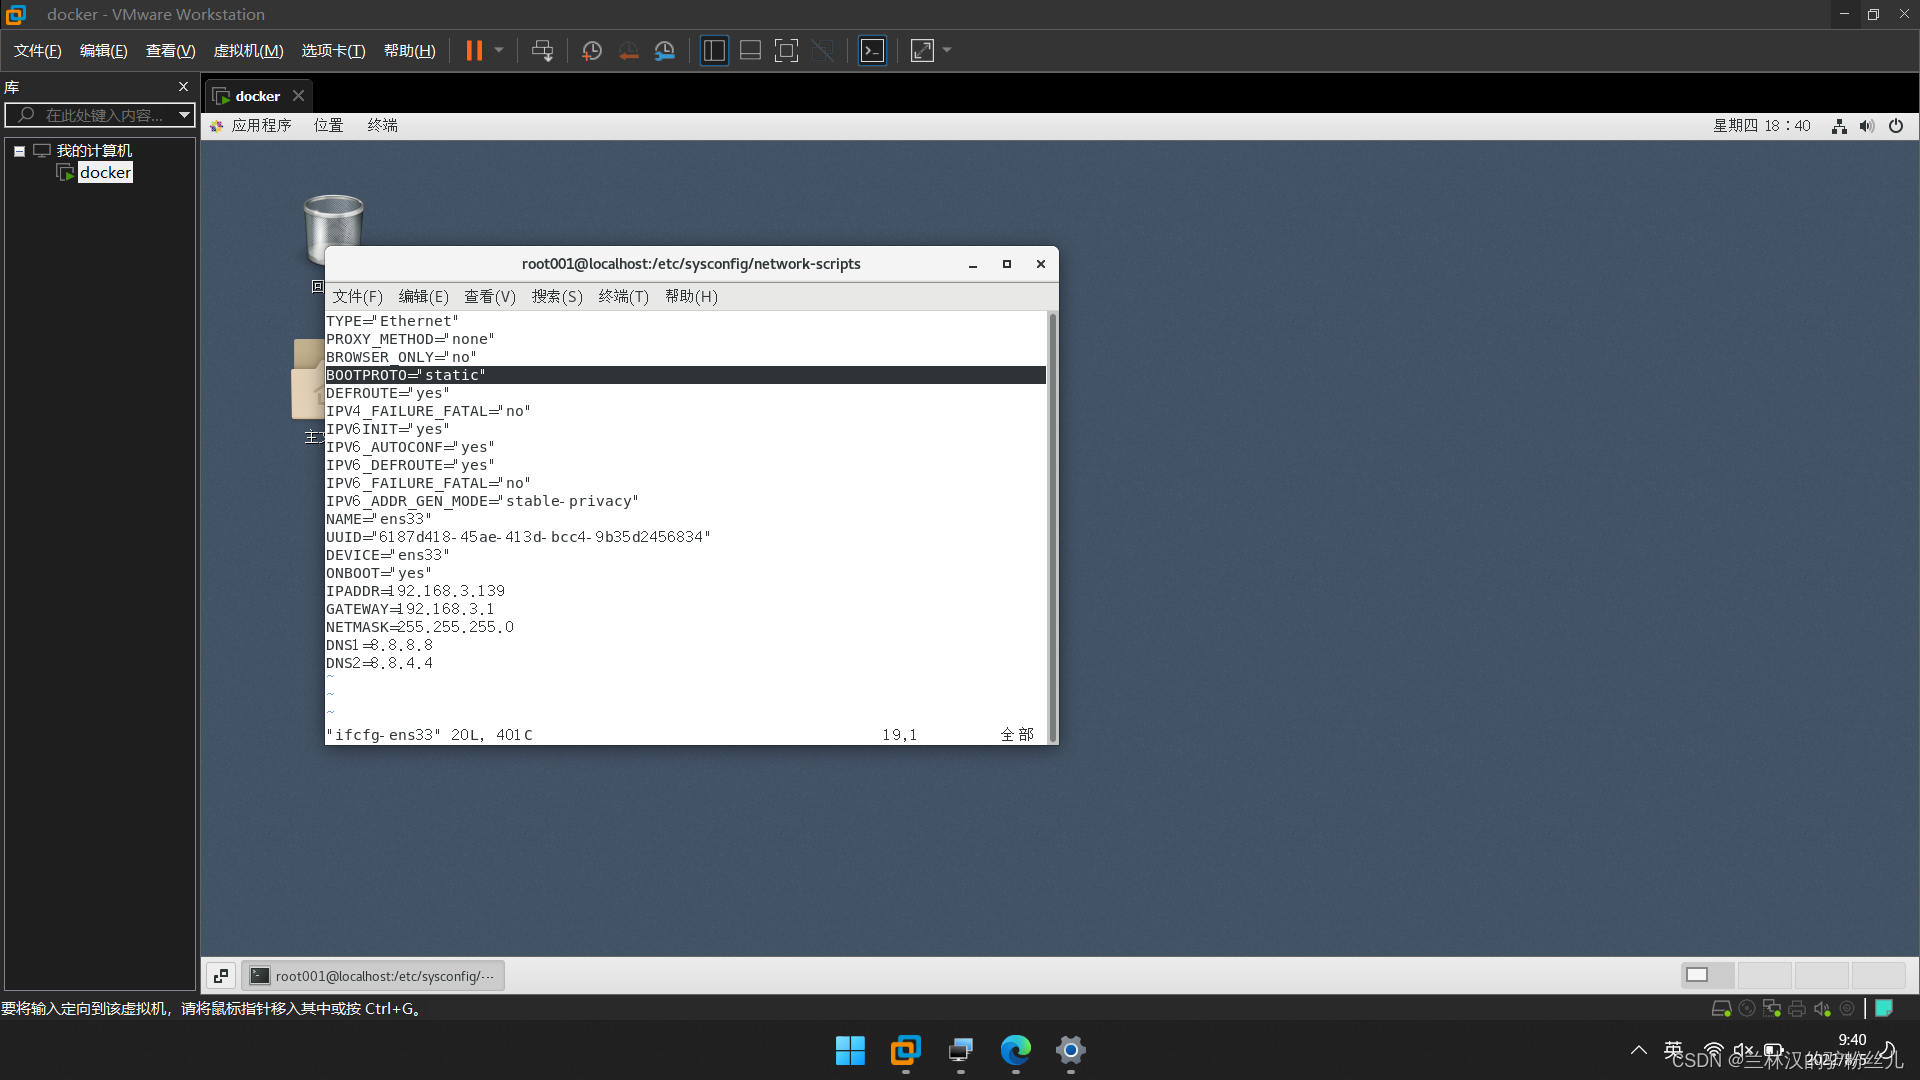The width and height of the screenshot is (1920, 1080).
Task: Select the docker VM in the library tree
Action: point(105,173)
